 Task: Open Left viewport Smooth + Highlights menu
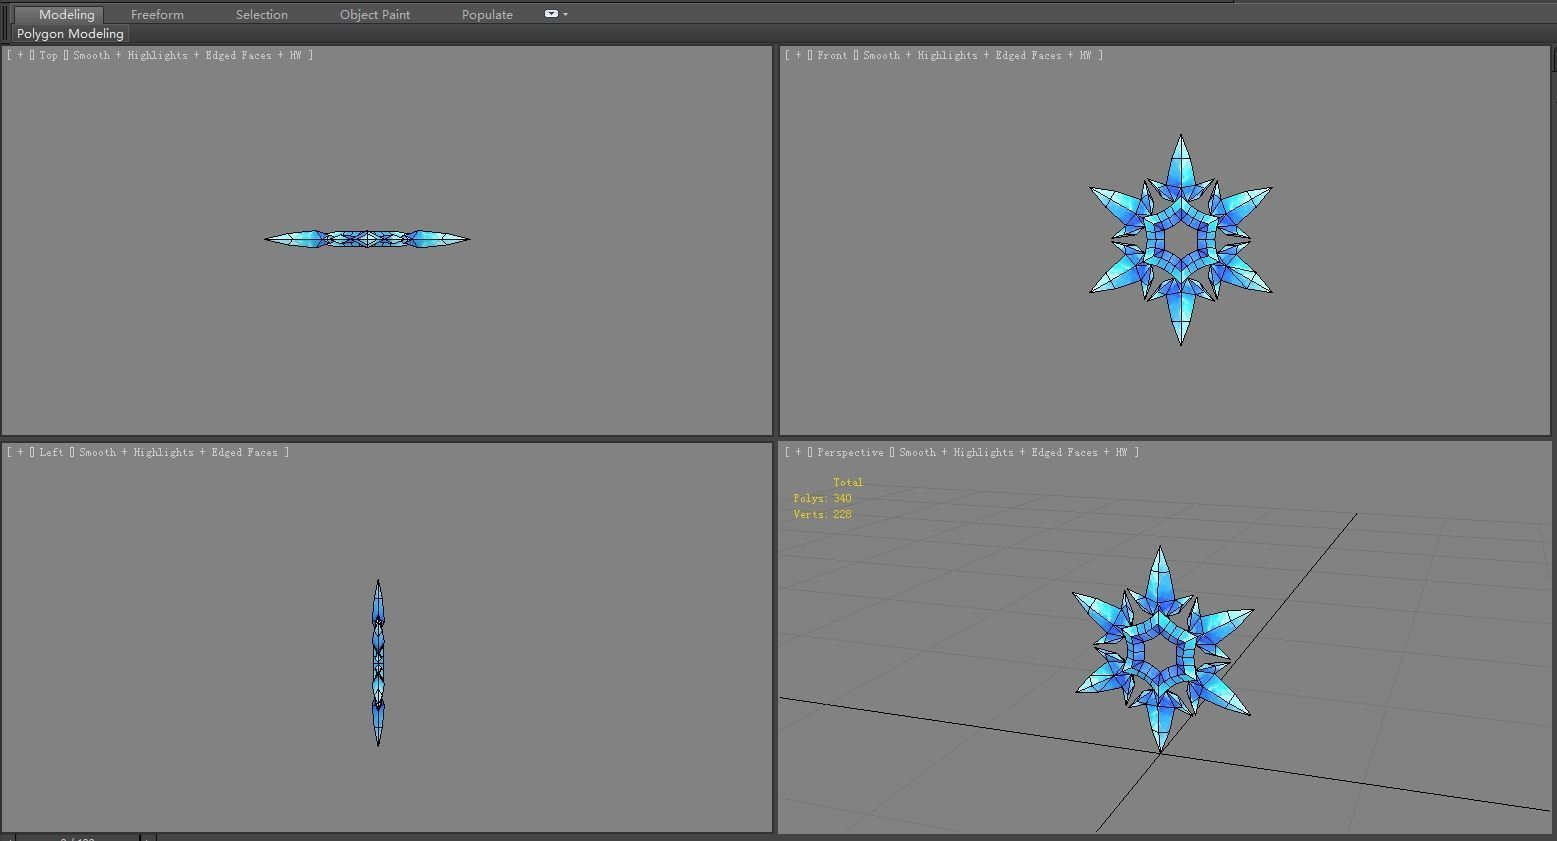pos(178,452)
